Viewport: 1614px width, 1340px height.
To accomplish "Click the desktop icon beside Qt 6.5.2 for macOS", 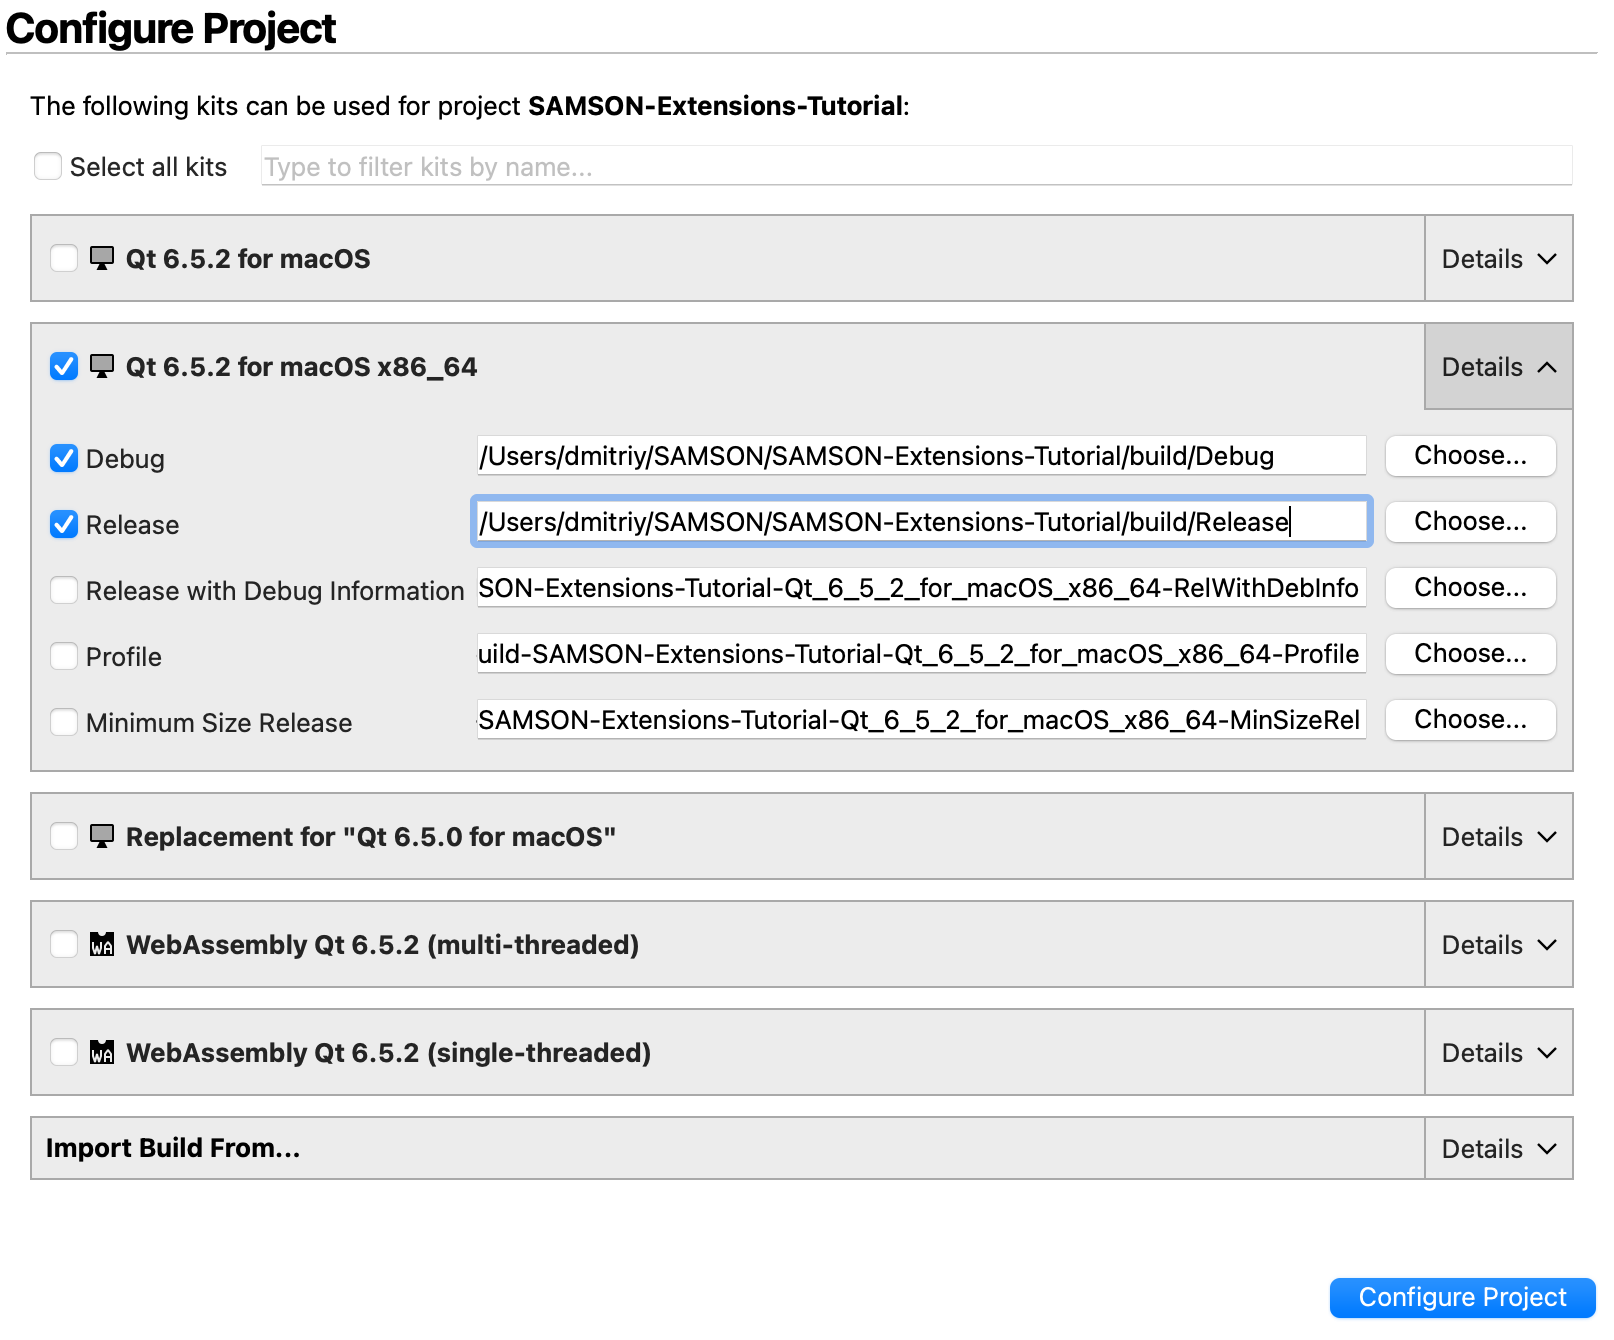I will 101,258.
